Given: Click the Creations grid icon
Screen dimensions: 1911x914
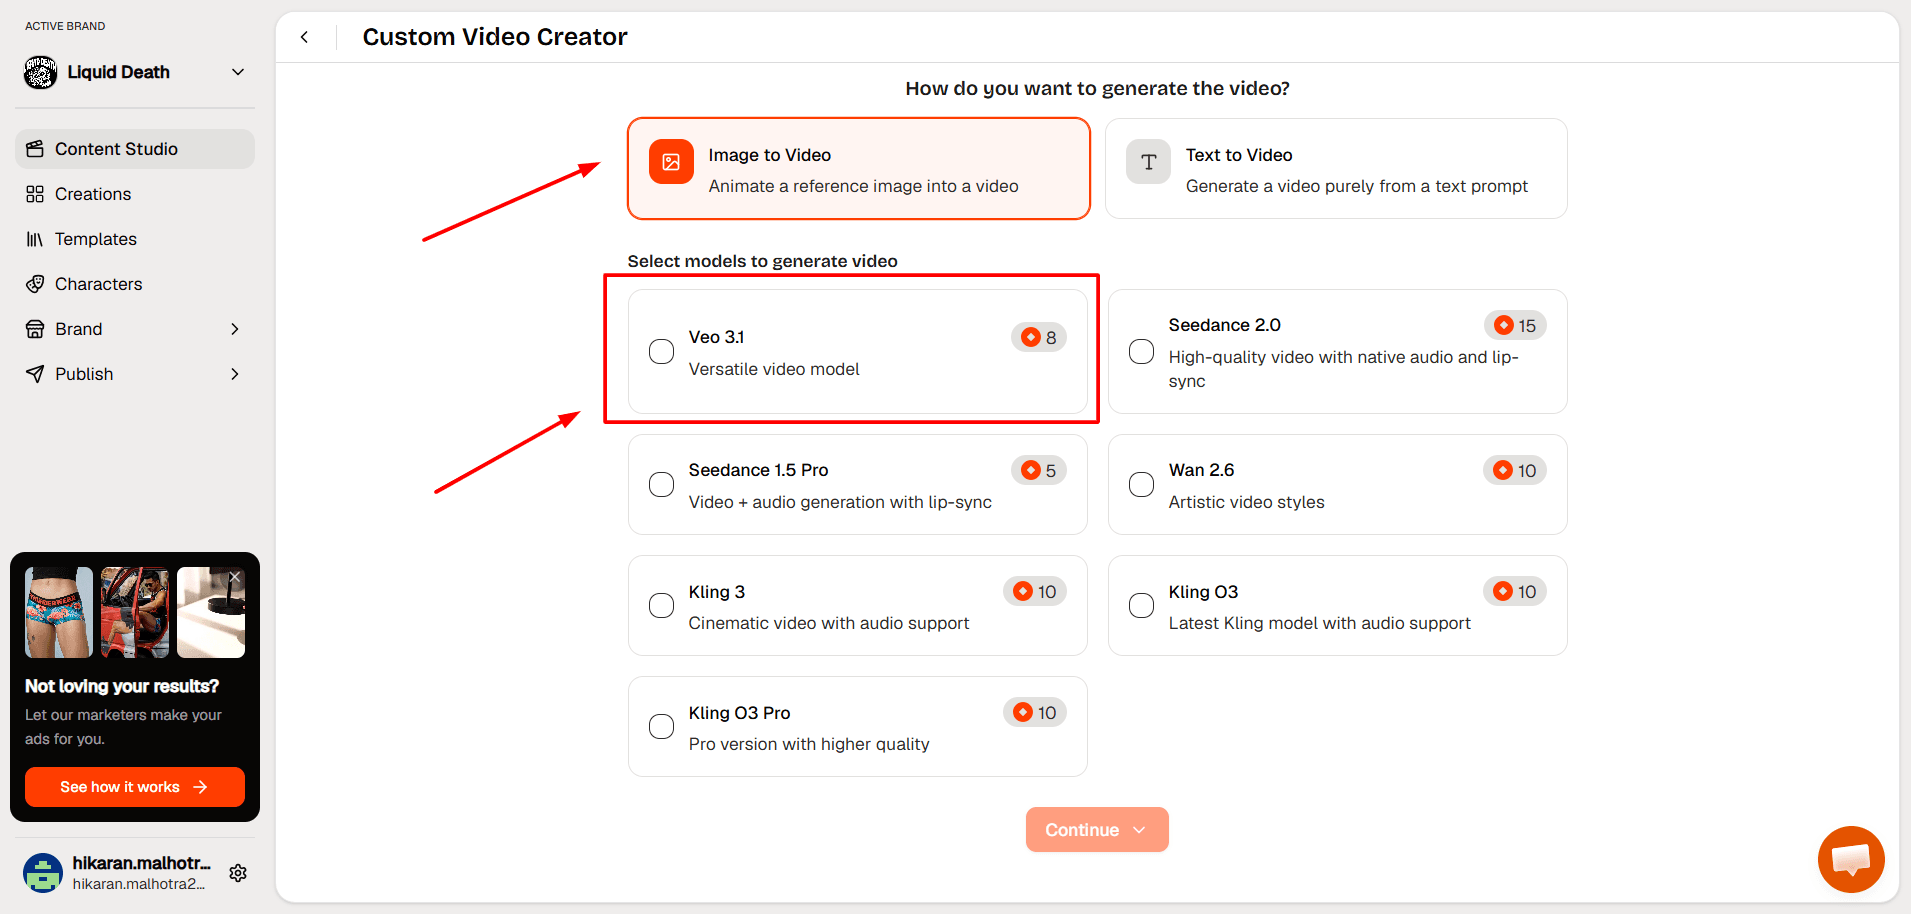Looking at the screenshot, I should pyautogui.click(x=35, y=194).
